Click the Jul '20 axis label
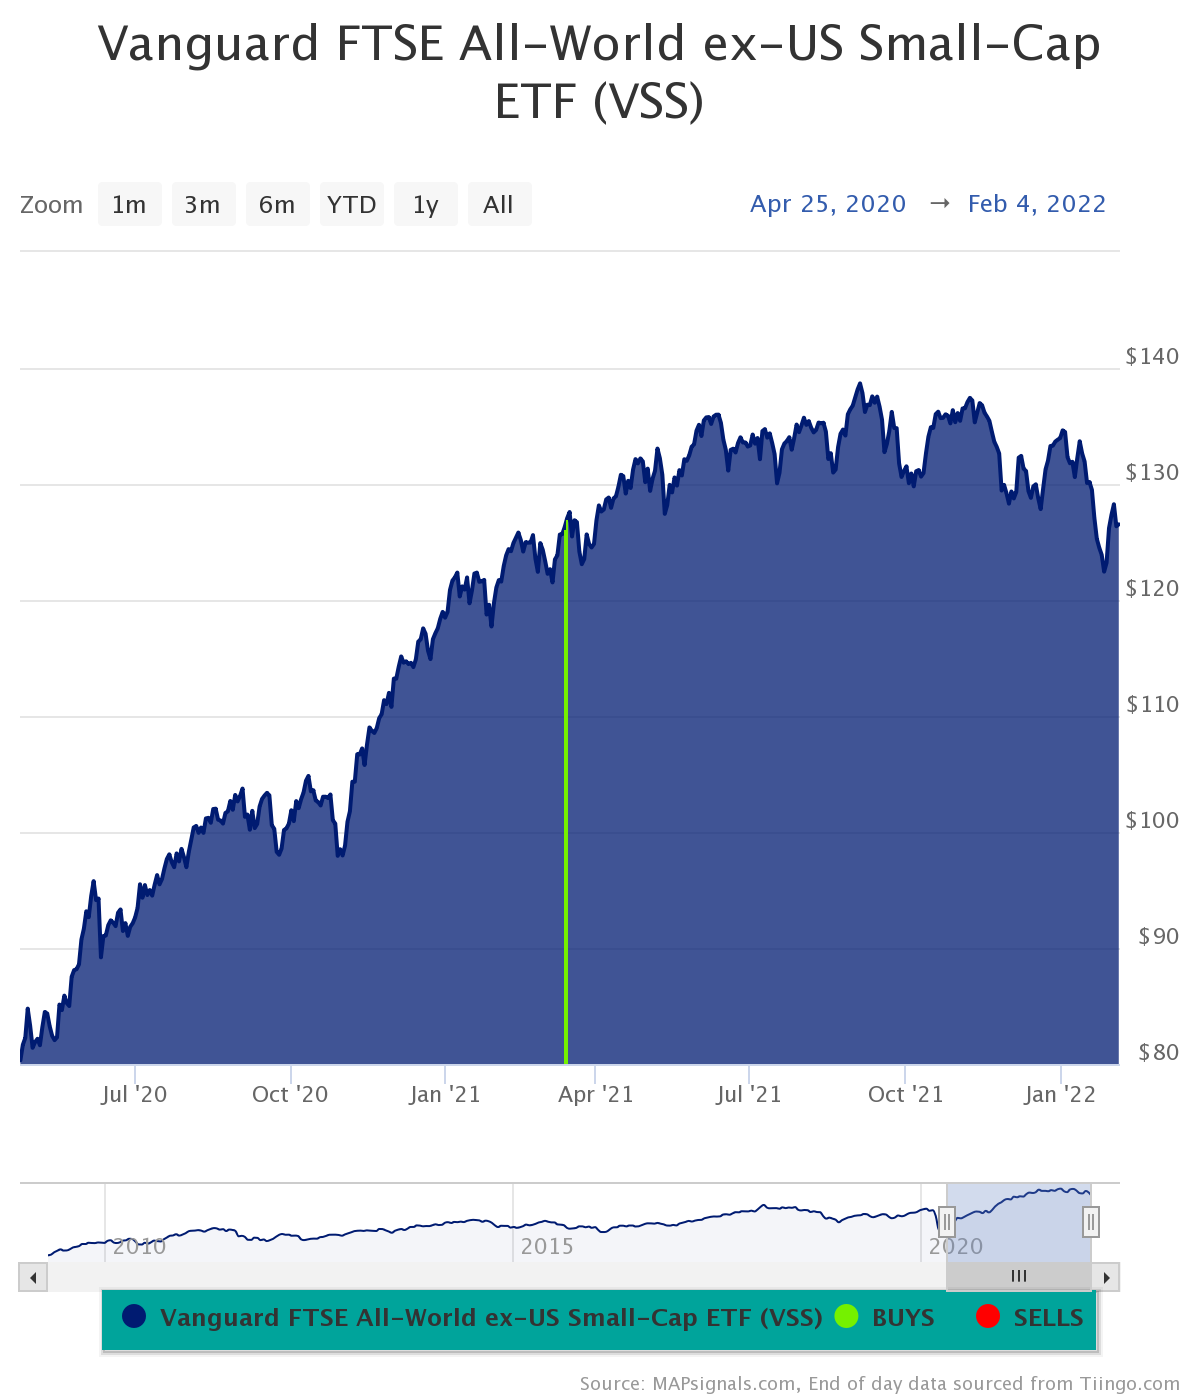The height and width of the screenshot is (1400, 1200). click(x=134, y=1094)
